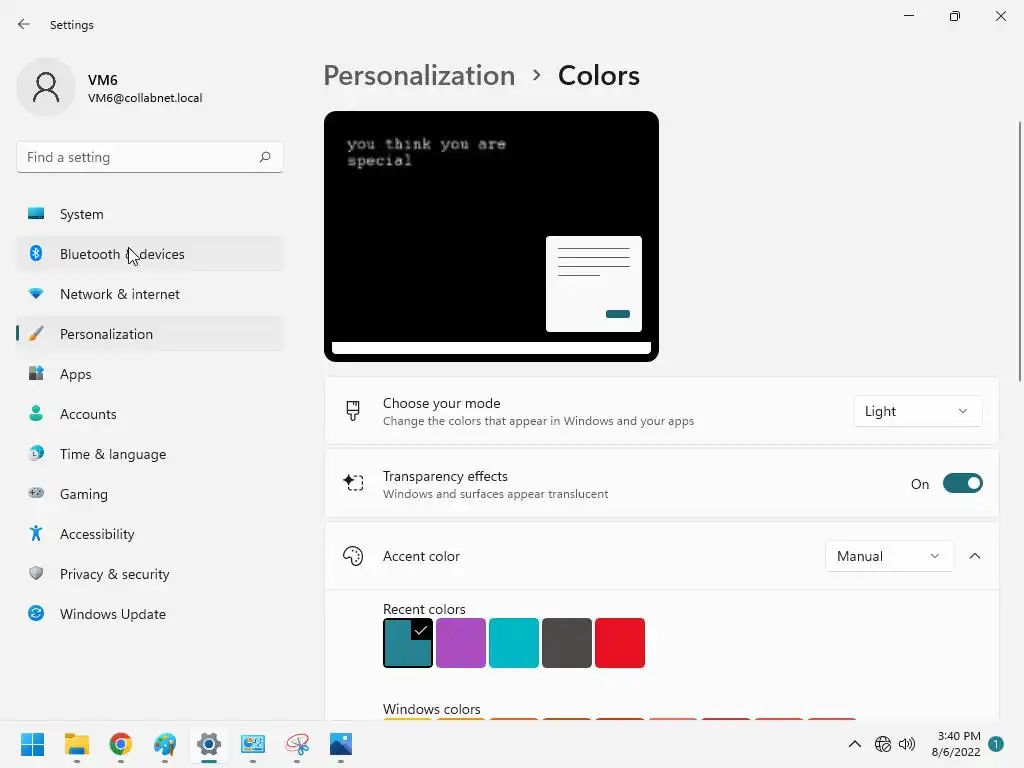This screenshot has width=1024, height=768.
Task: Open the clock and date flyout
Action: [x=956, y=744]
